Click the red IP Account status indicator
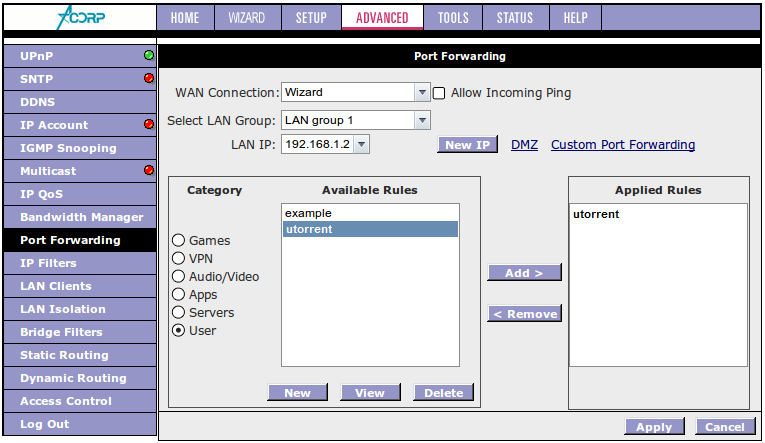Viewport: 765px width, 443px height. coord(149,124)
